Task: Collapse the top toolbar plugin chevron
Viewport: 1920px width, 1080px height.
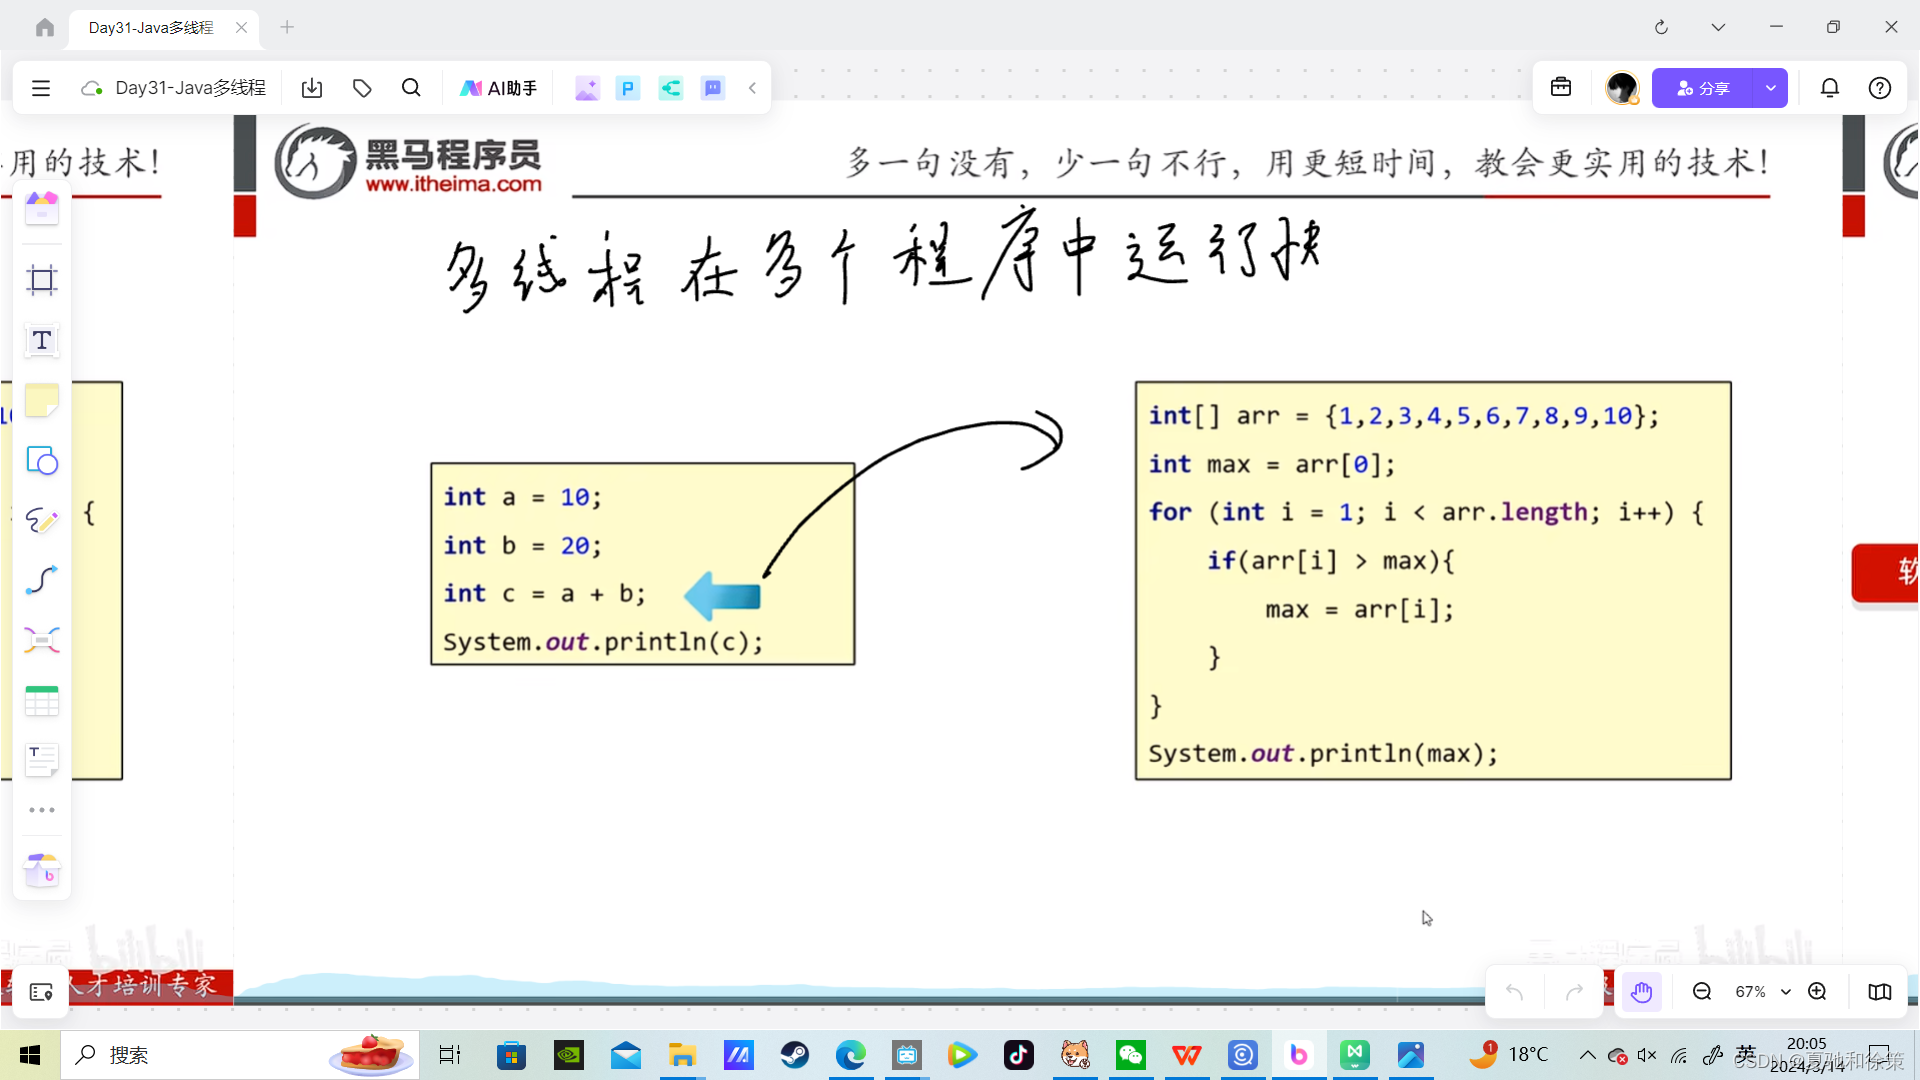Action: click(x=752, y=88)
